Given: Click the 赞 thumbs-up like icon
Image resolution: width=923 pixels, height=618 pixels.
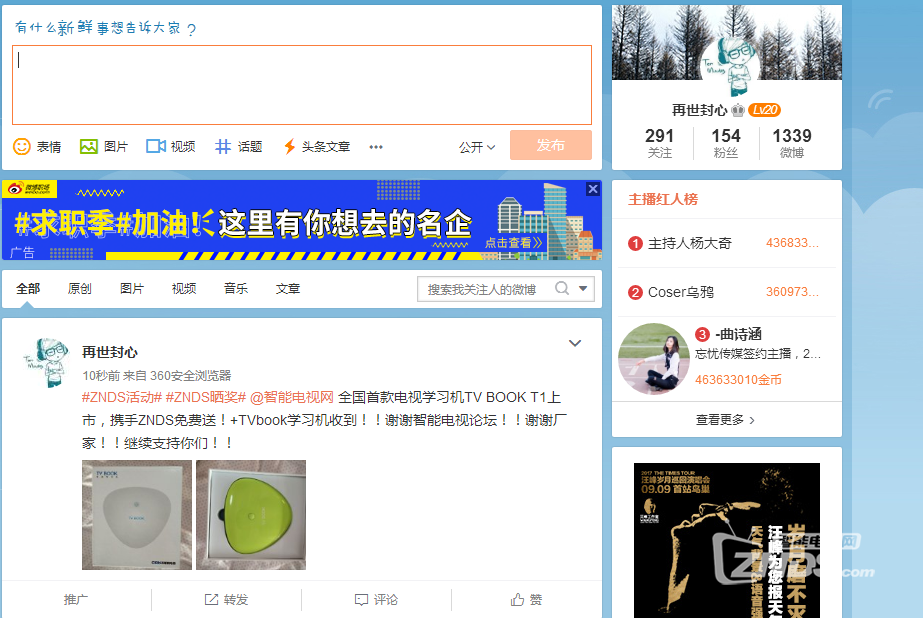Looking at the screenshot, I should point(517,600).
